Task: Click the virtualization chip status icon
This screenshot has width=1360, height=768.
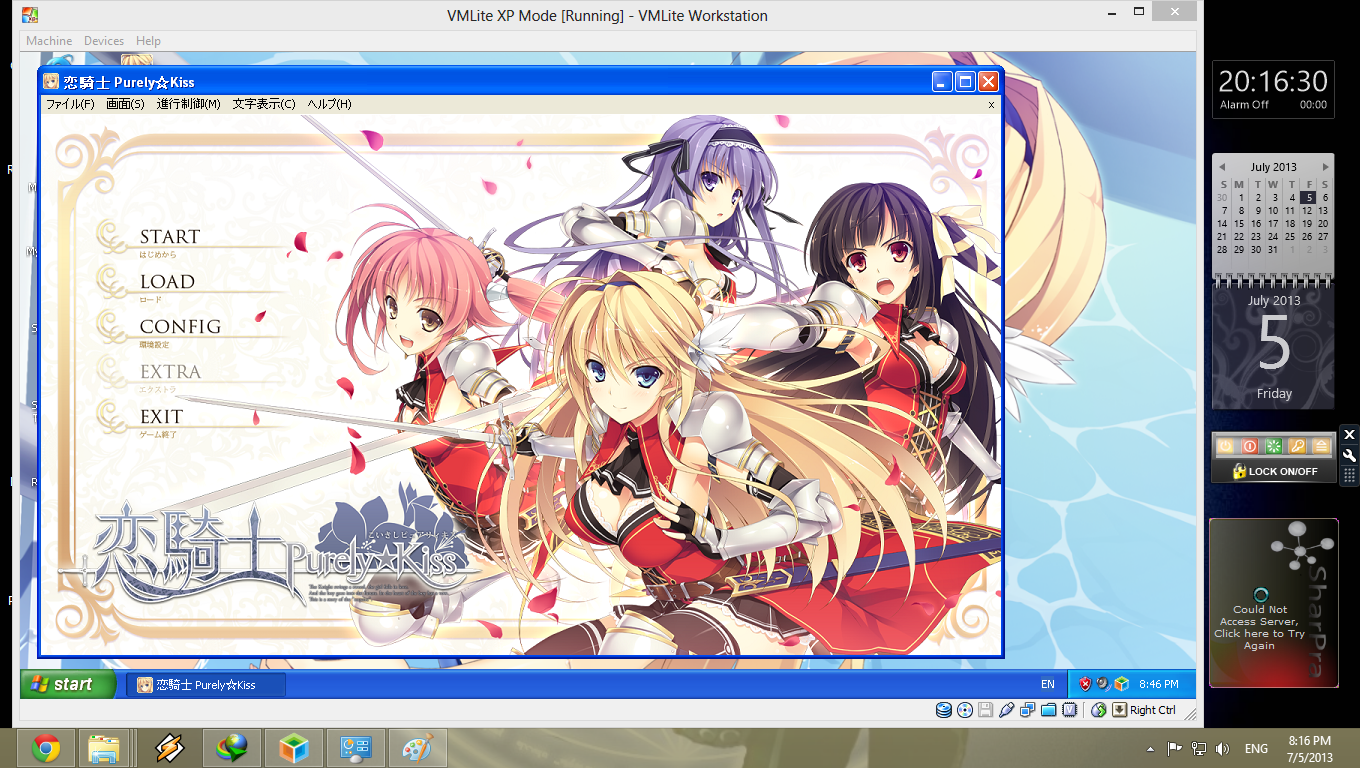Action: tap(1070, 710)
